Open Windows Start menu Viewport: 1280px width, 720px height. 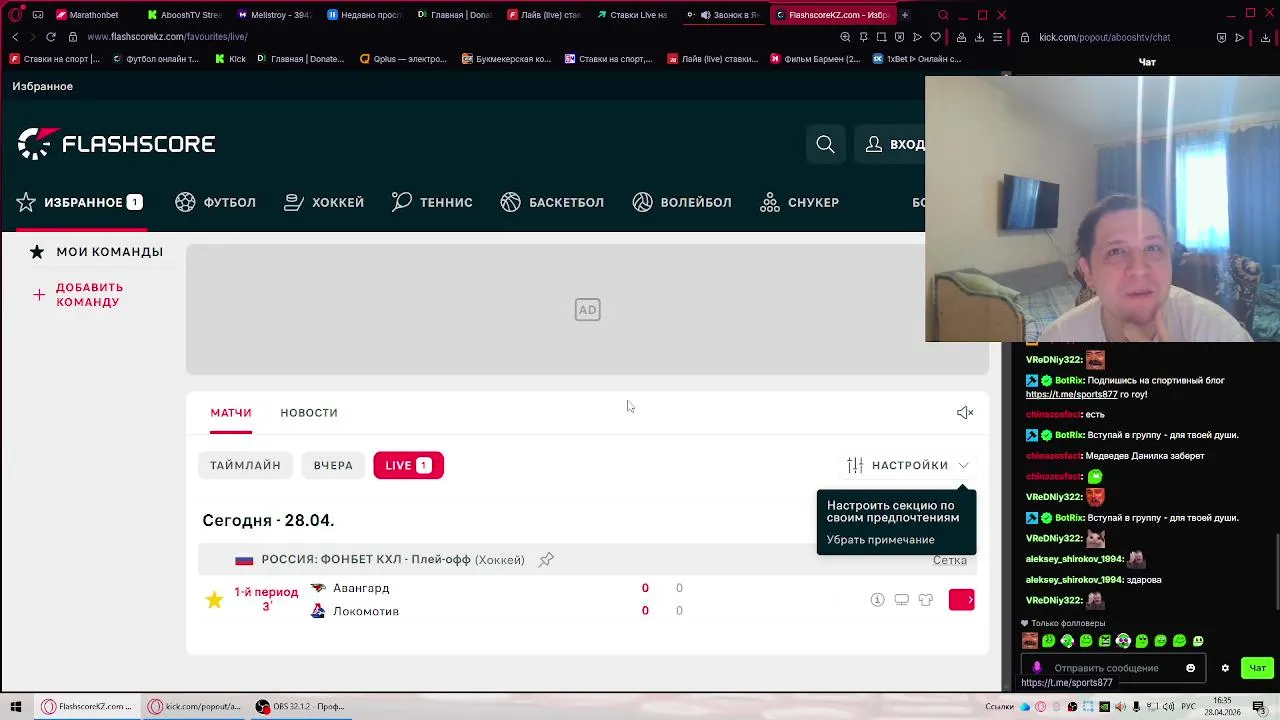pyautogui.click(x=16, y=706)
